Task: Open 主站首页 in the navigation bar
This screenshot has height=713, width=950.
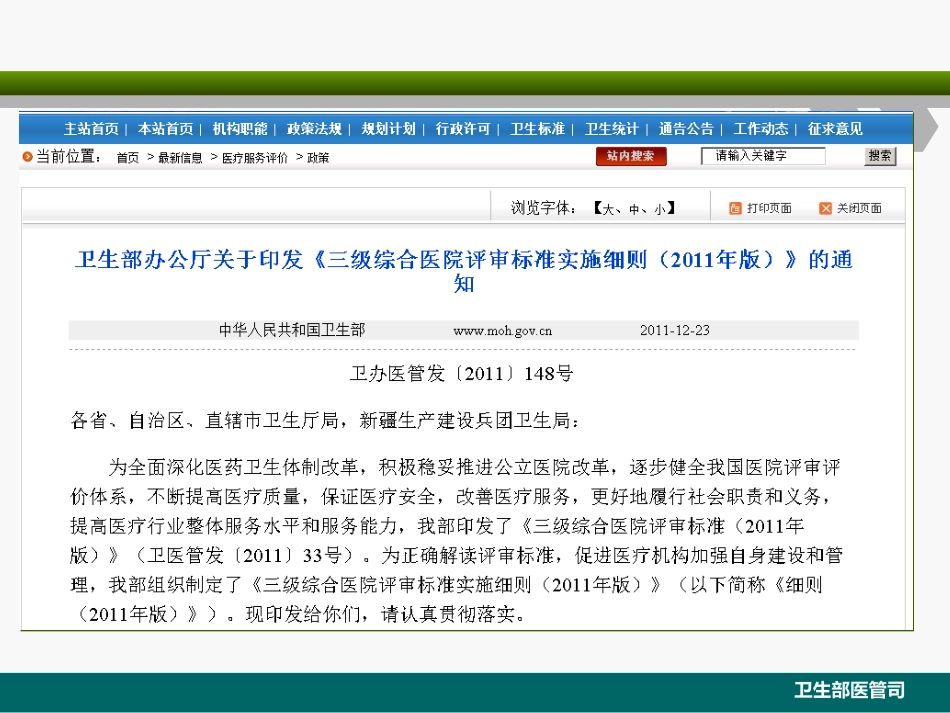Action: pyautogui.click(x=91, y=129)
